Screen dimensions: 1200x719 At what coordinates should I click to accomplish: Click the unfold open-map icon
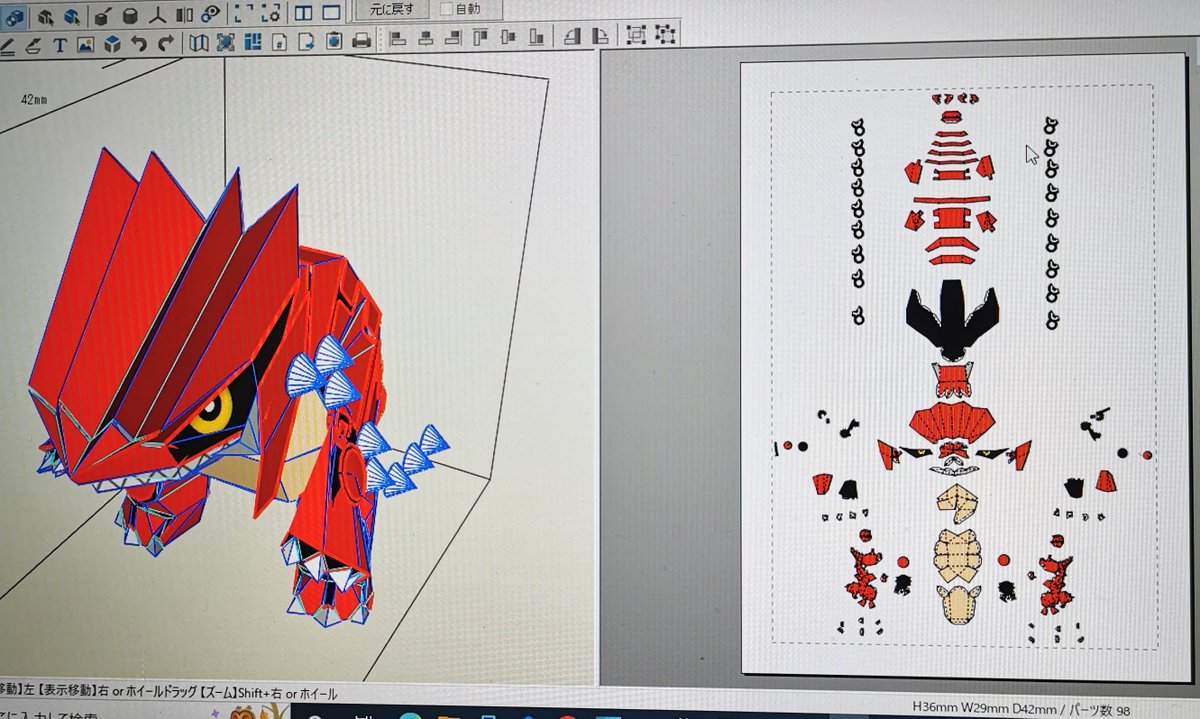[x=198, y=42]
